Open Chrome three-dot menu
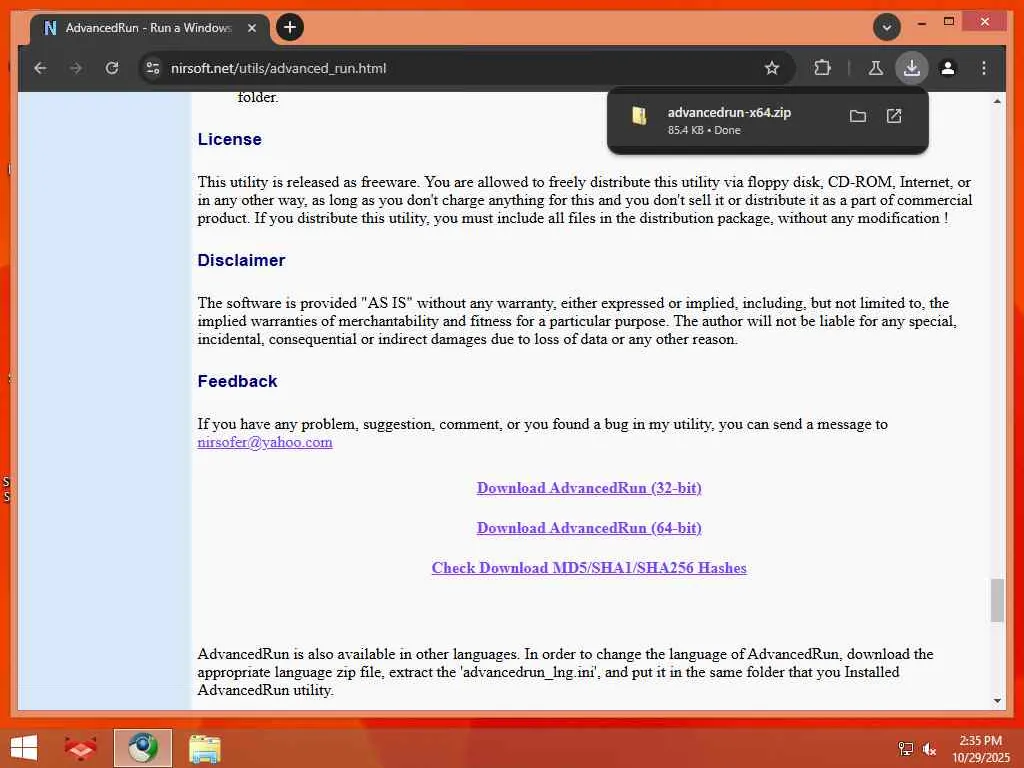Screen dimensions: 1024x768 click(984, 68)
